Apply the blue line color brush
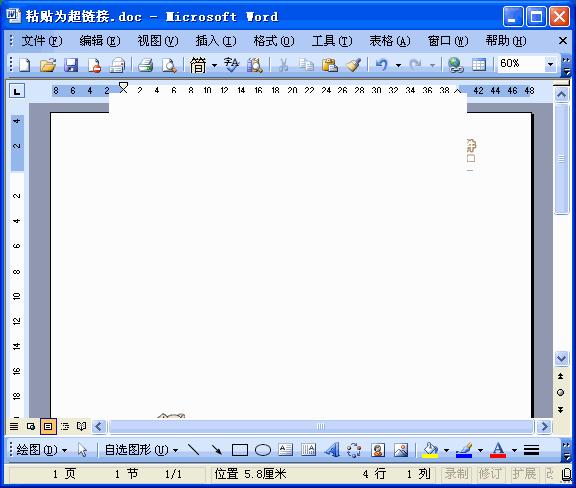This screenshot has height=488, width=576. (x=464, y=449)
